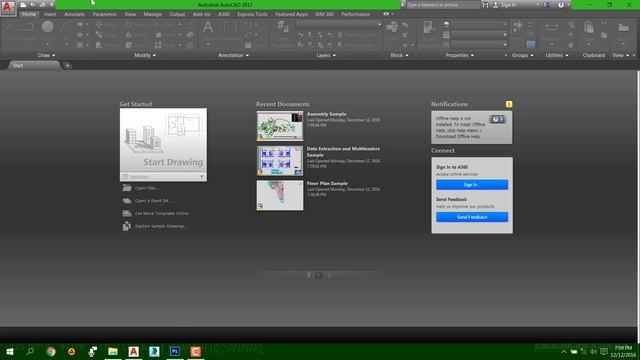Open Layer Properties icon in Layers panel
The image size is (640, 360).
click(282, 27)
